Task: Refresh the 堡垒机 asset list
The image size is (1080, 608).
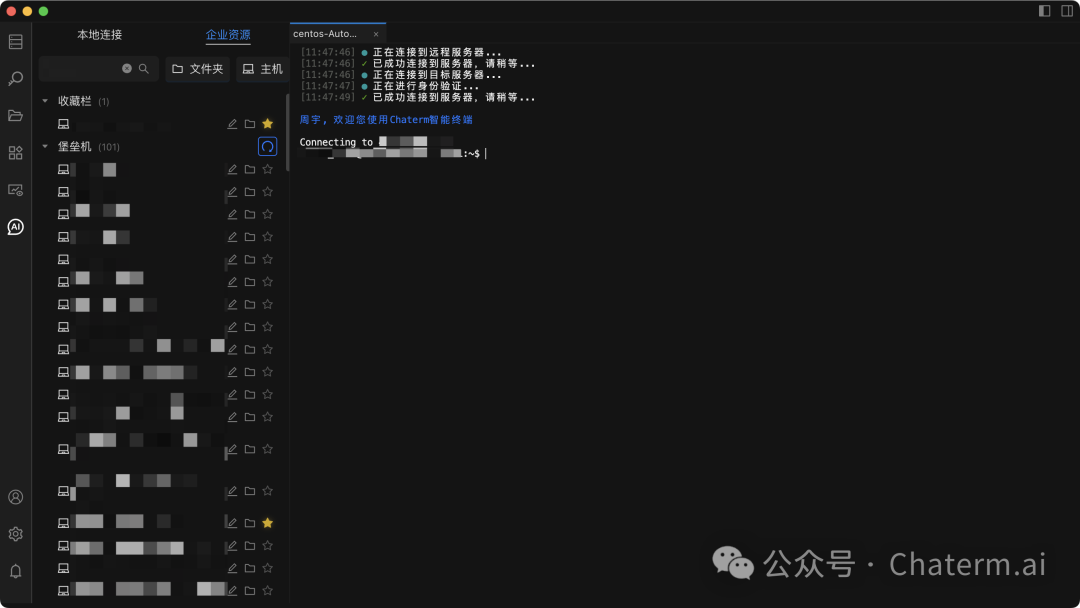Action: [267, 146]
